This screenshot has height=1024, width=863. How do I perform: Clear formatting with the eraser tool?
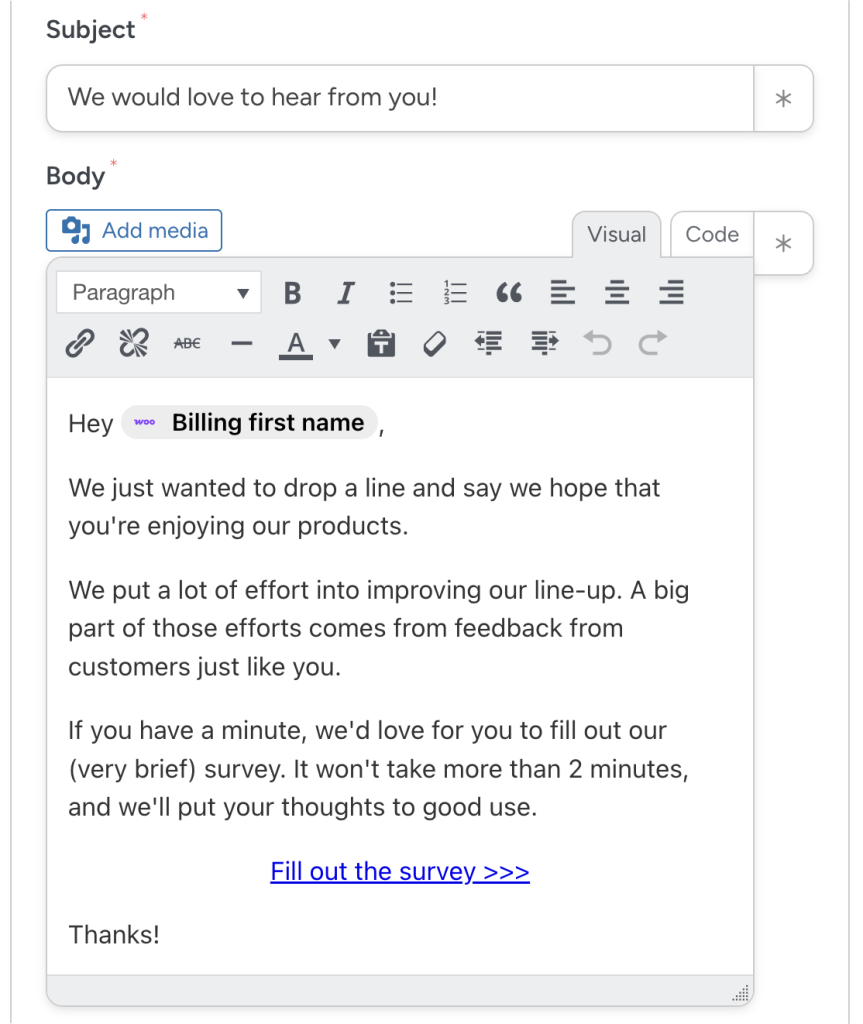coord(435,342)
